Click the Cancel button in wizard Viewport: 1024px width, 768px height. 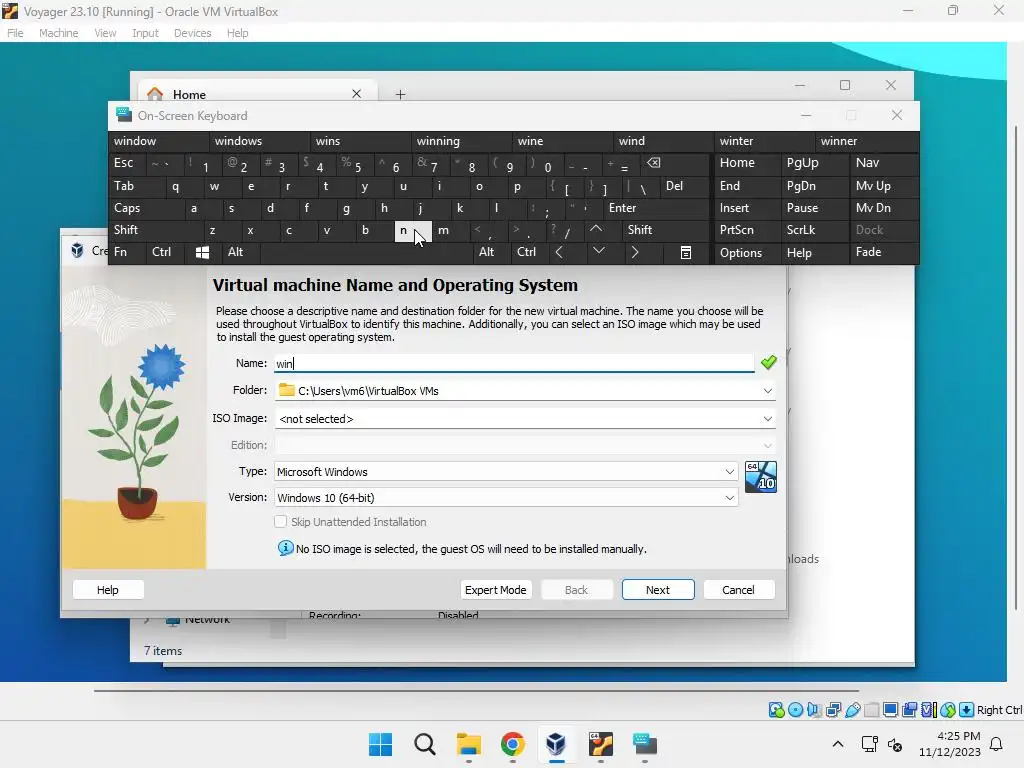[x=739, y=590]
